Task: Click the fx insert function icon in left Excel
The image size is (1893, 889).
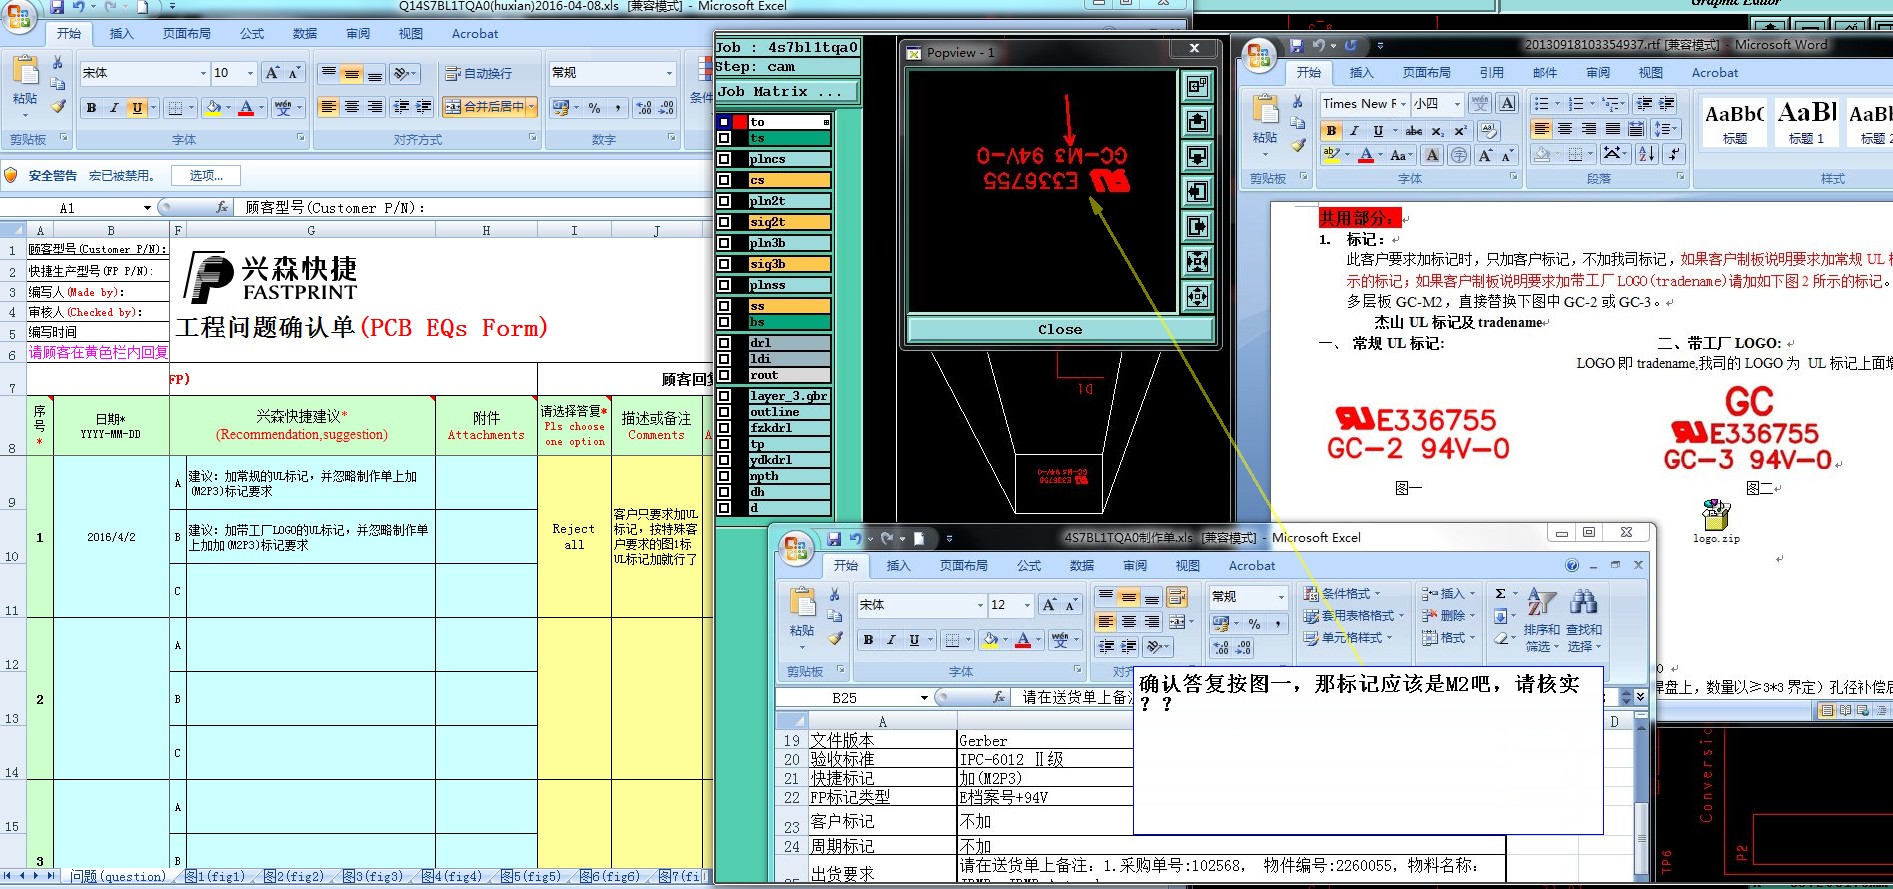Action: point(222,208)
